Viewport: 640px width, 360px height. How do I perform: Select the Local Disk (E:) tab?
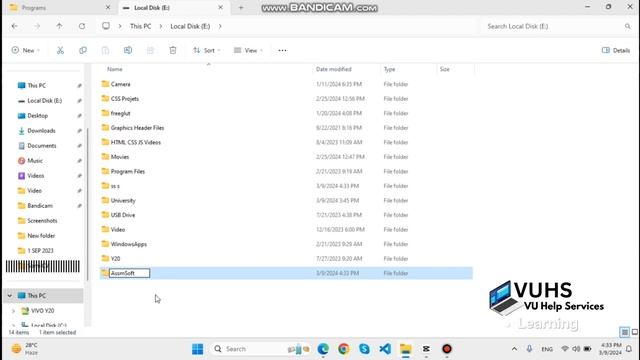coord(173,8)
